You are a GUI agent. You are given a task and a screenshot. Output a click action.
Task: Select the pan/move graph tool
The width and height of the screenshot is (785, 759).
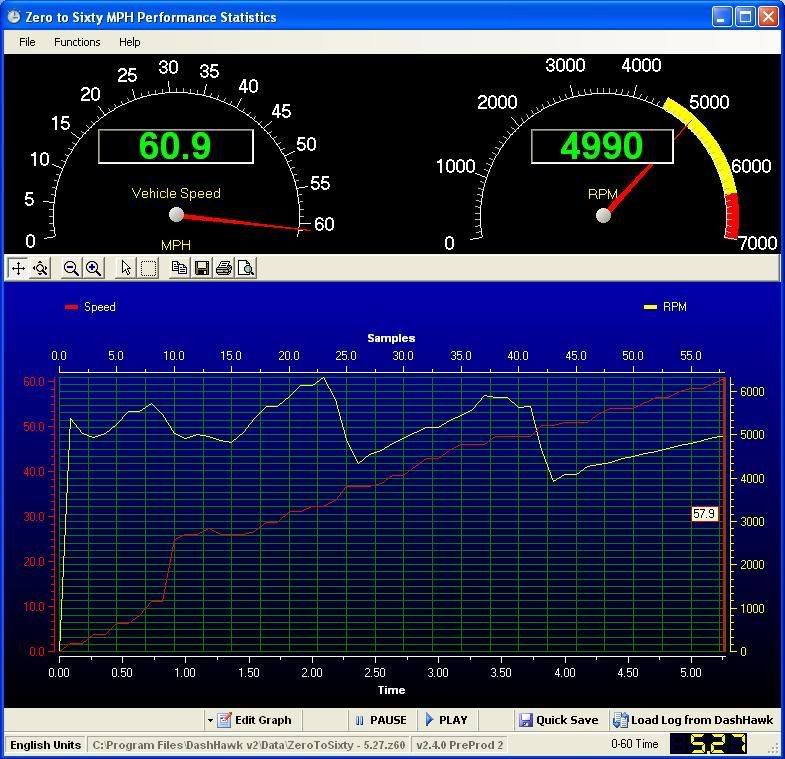[18, 268]
